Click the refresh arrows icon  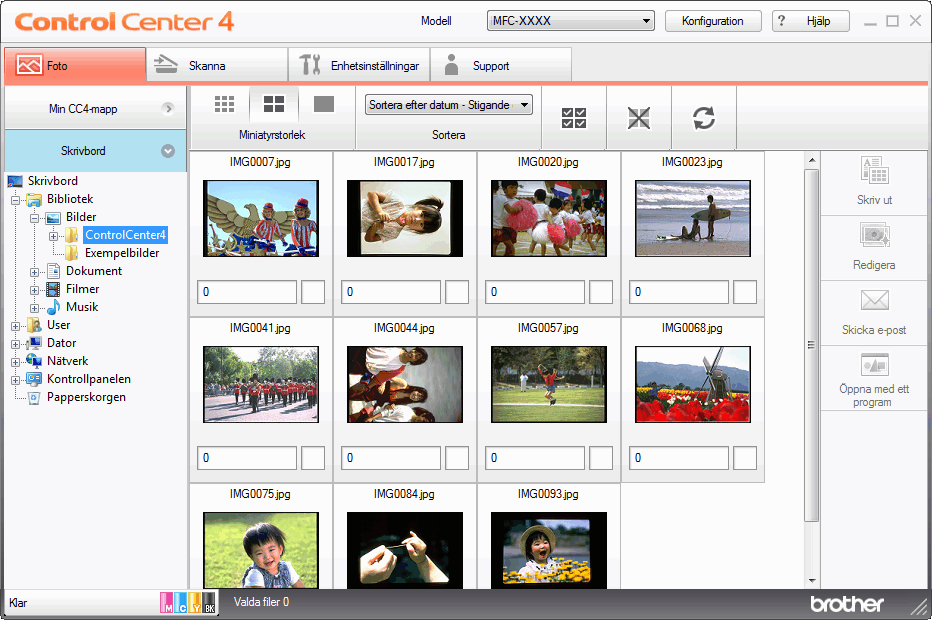[x=704, y=118]
